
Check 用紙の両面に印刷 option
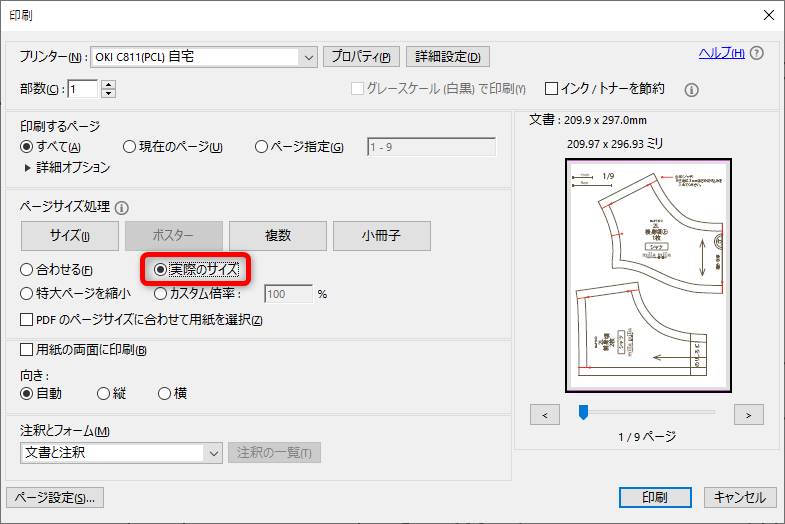[x=27, y=350]
